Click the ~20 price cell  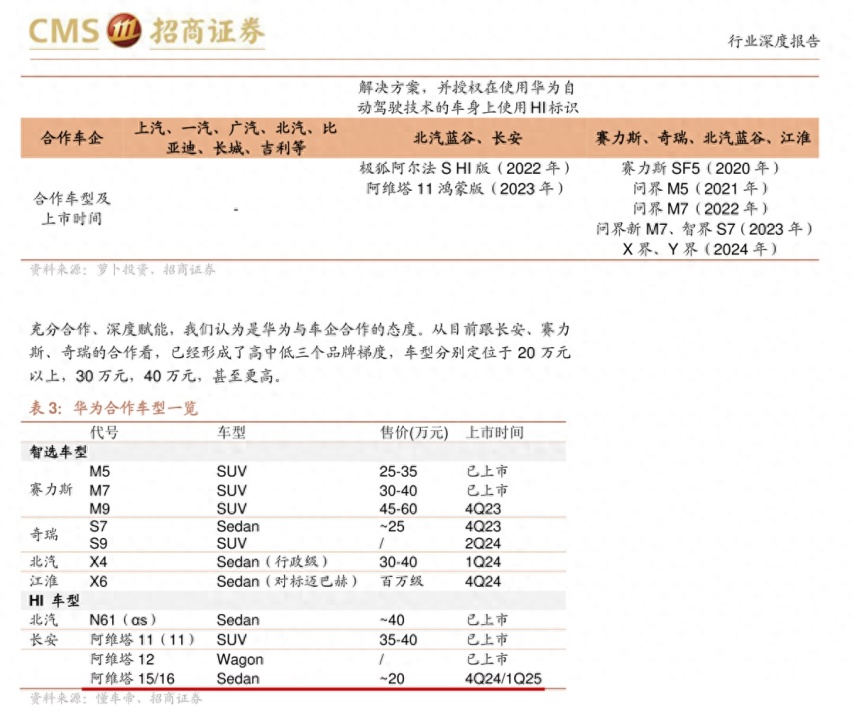click(x=392, y=679)
